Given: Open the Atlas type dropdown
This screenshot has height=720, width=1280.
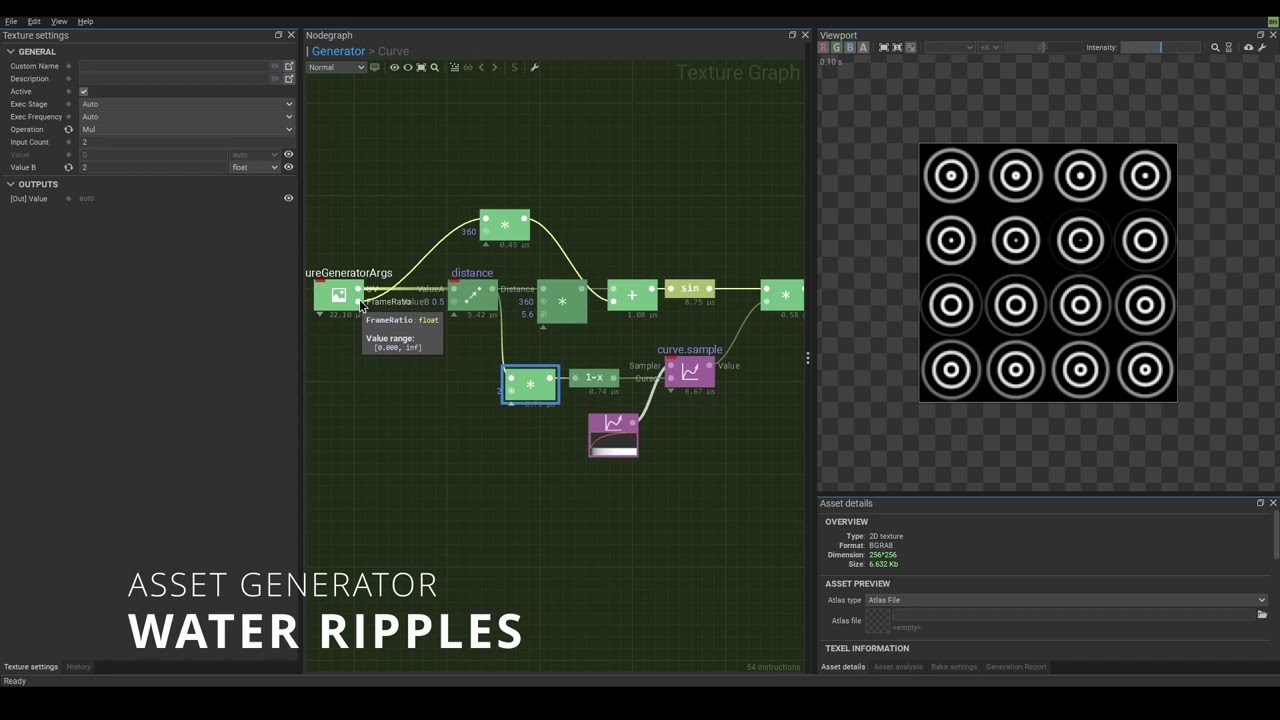Looking at the screenshot, I should coord(1066,600).
